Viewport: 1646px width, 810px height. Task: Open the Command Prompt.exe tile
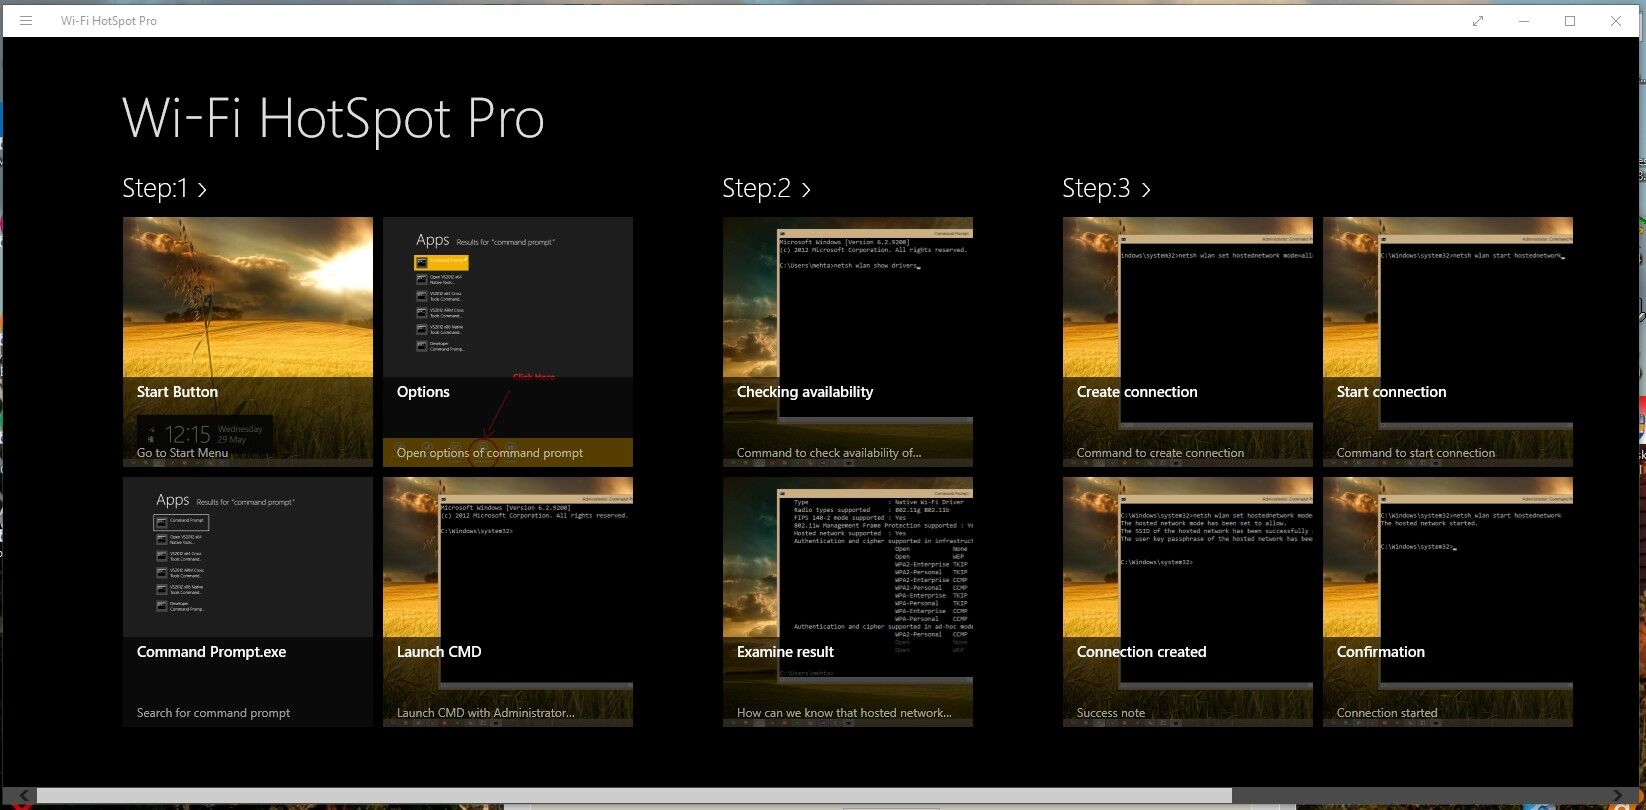(248, 602)
